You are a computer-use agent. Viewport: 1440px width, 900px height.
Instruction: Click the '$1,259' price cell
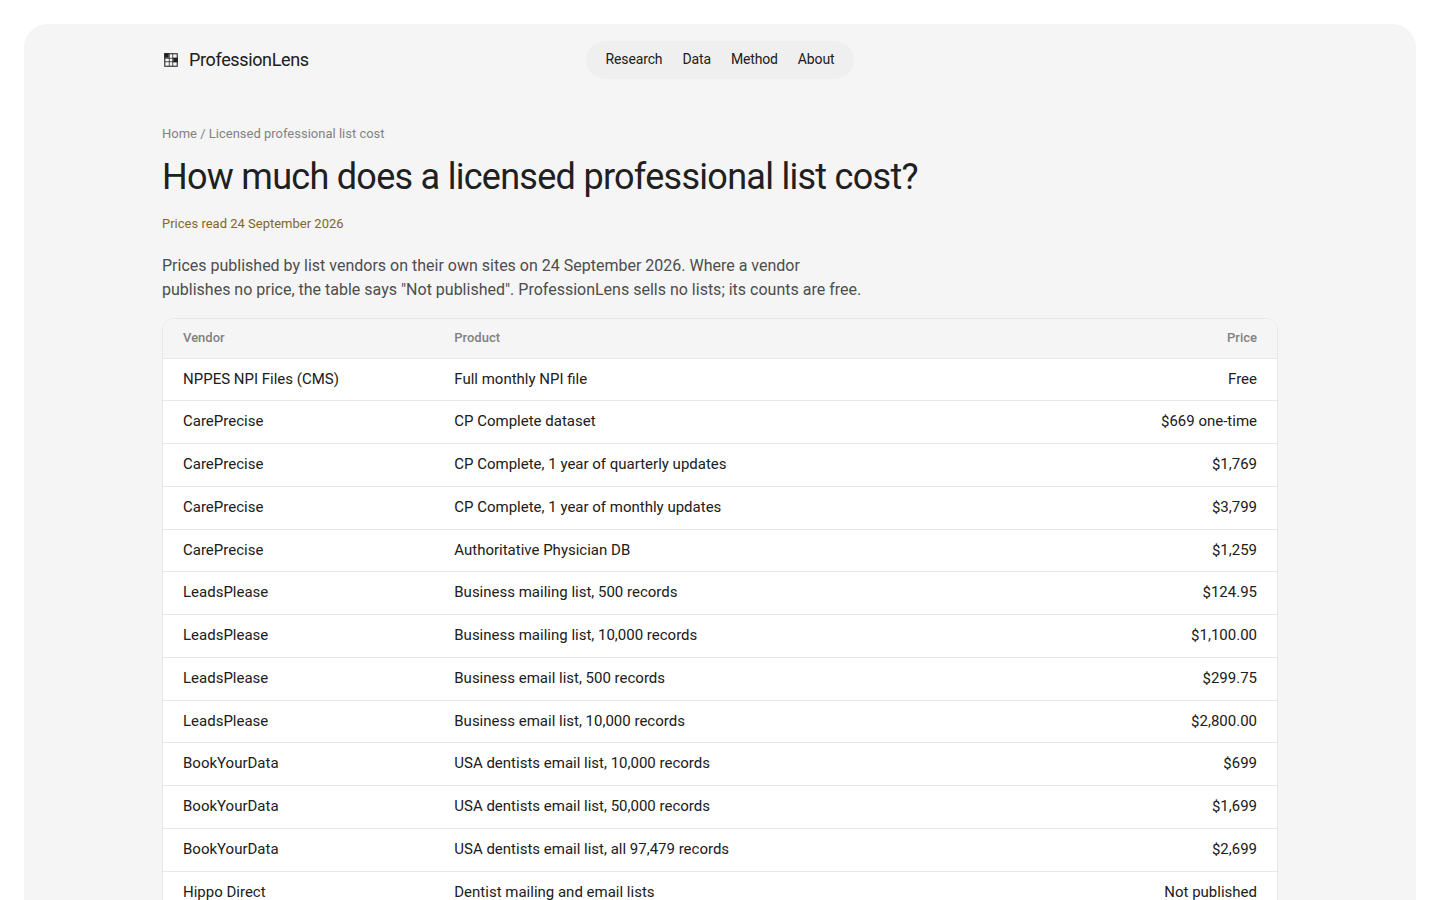pos(1234,550)
